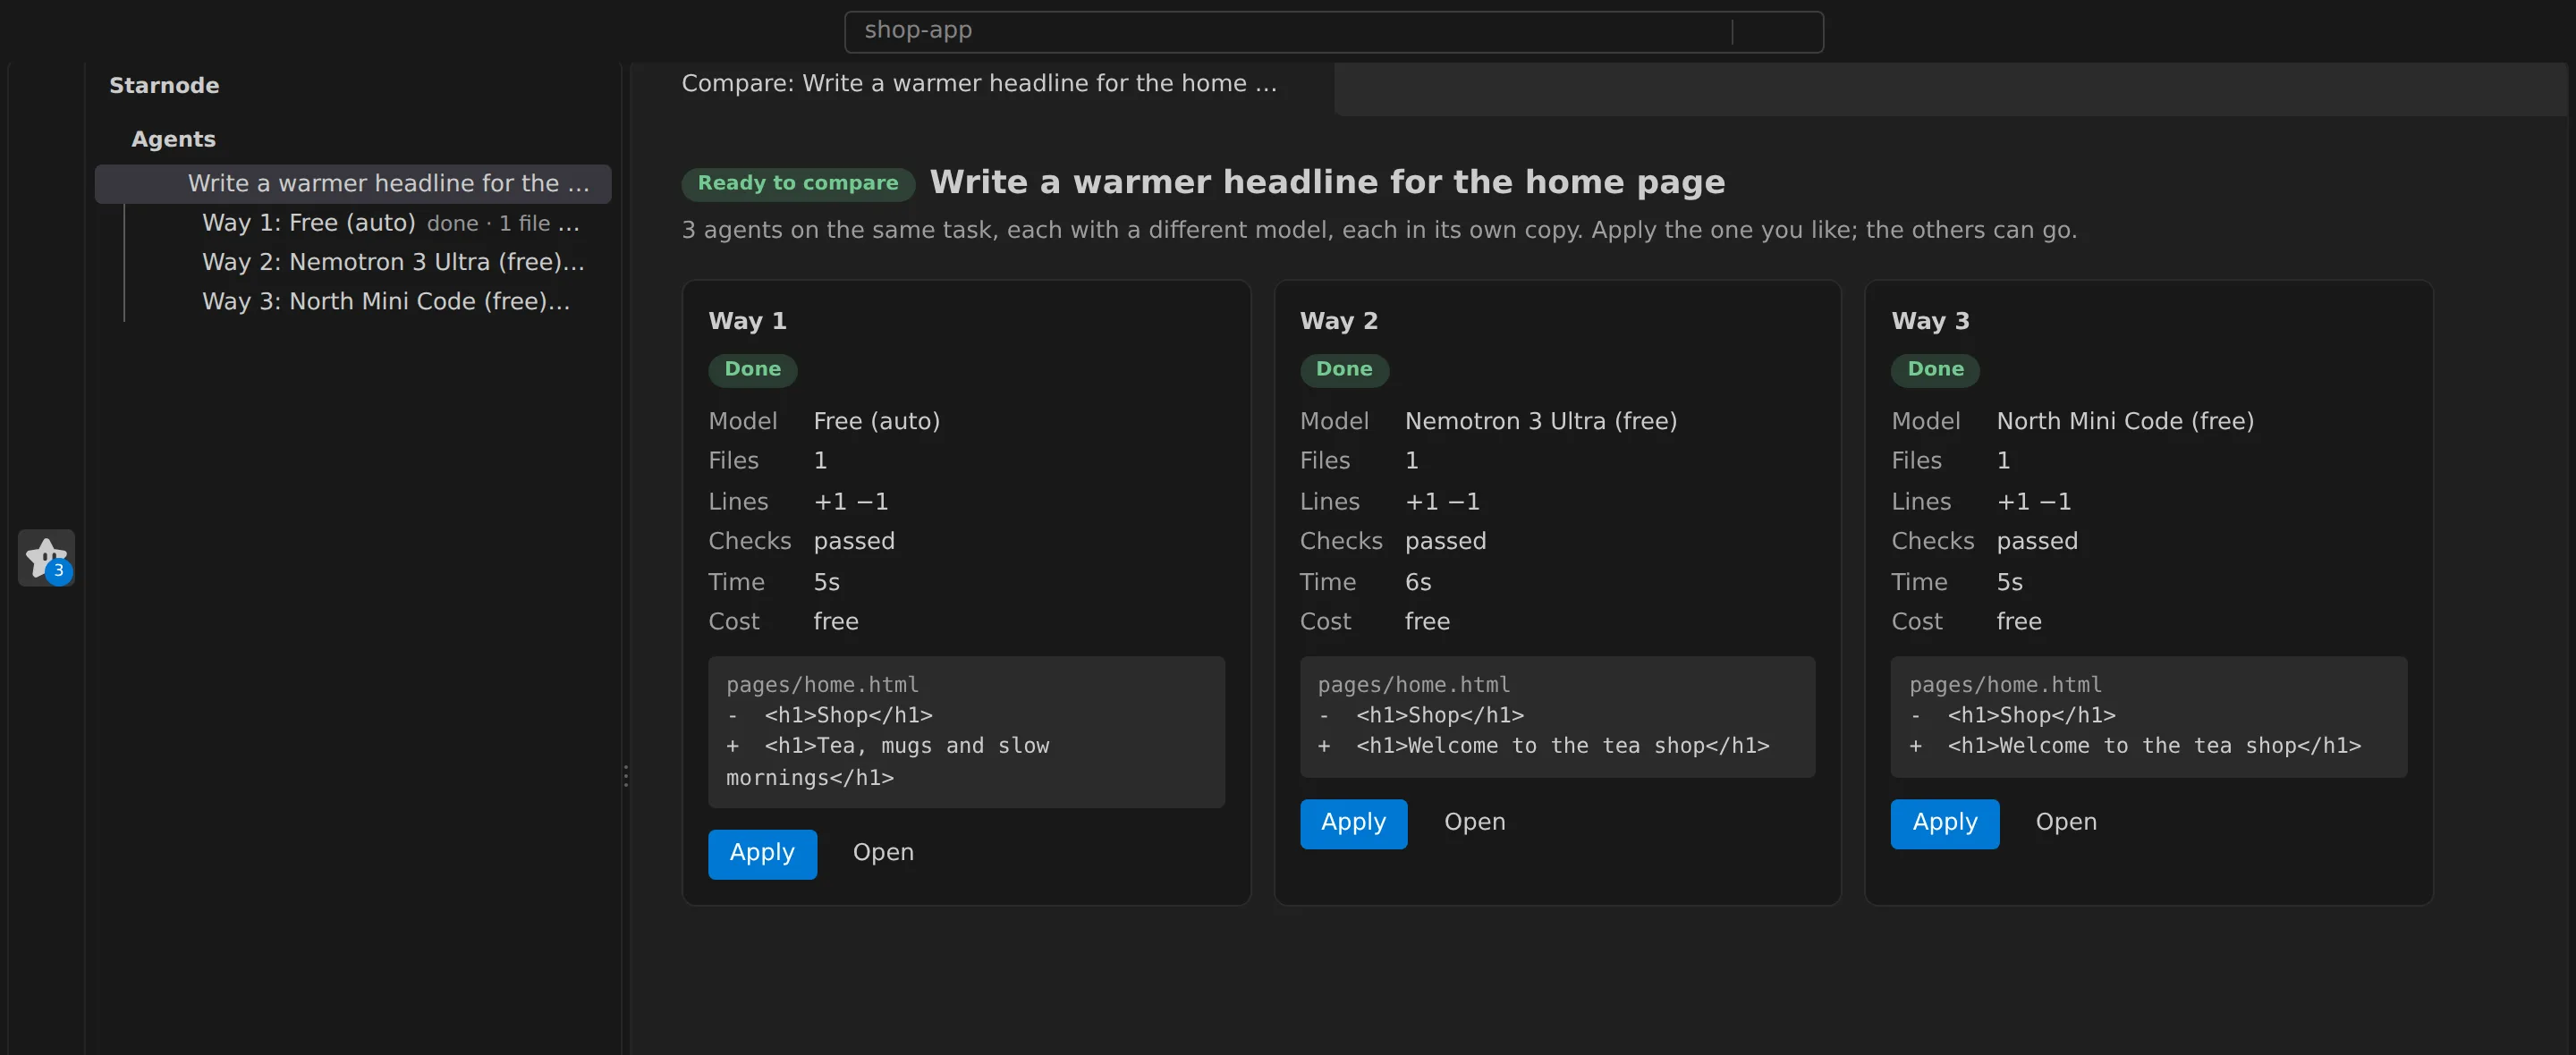Click the 'Tea, mugs and slow mornings' diff line
The height and width of the screenshot is (1055, 2576).
[887, 762]
